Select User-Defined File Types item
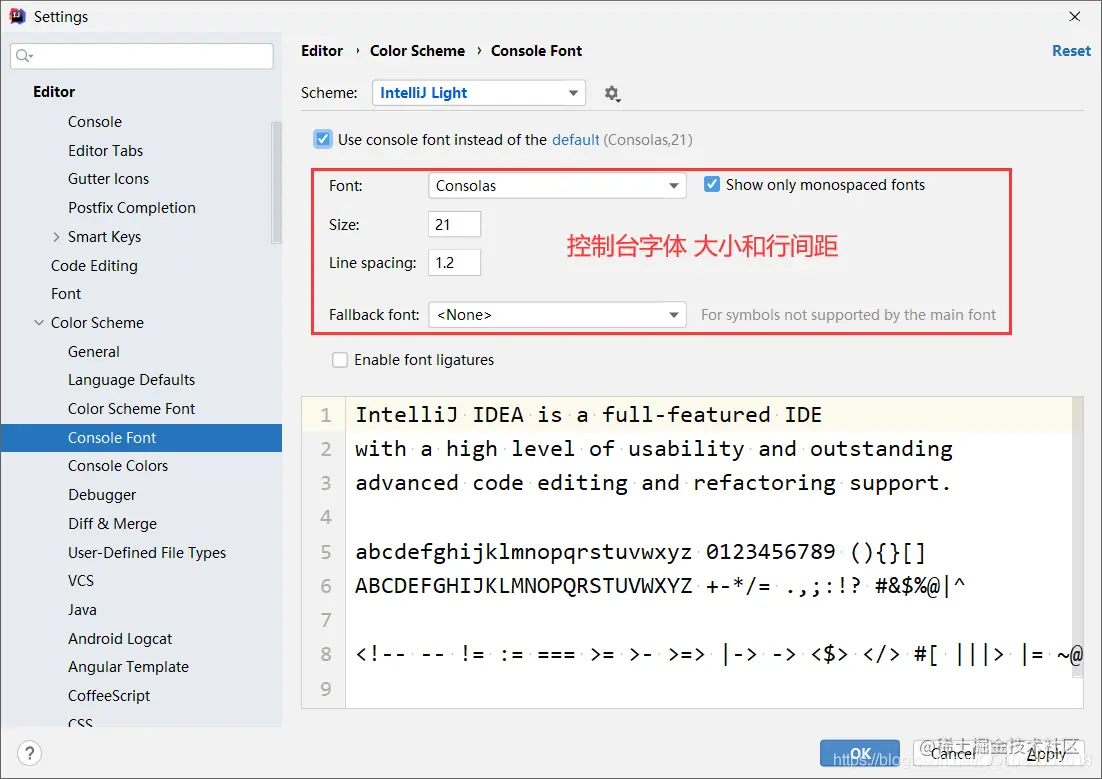The height and width of the screenshot is (779, 1102). 147,553
